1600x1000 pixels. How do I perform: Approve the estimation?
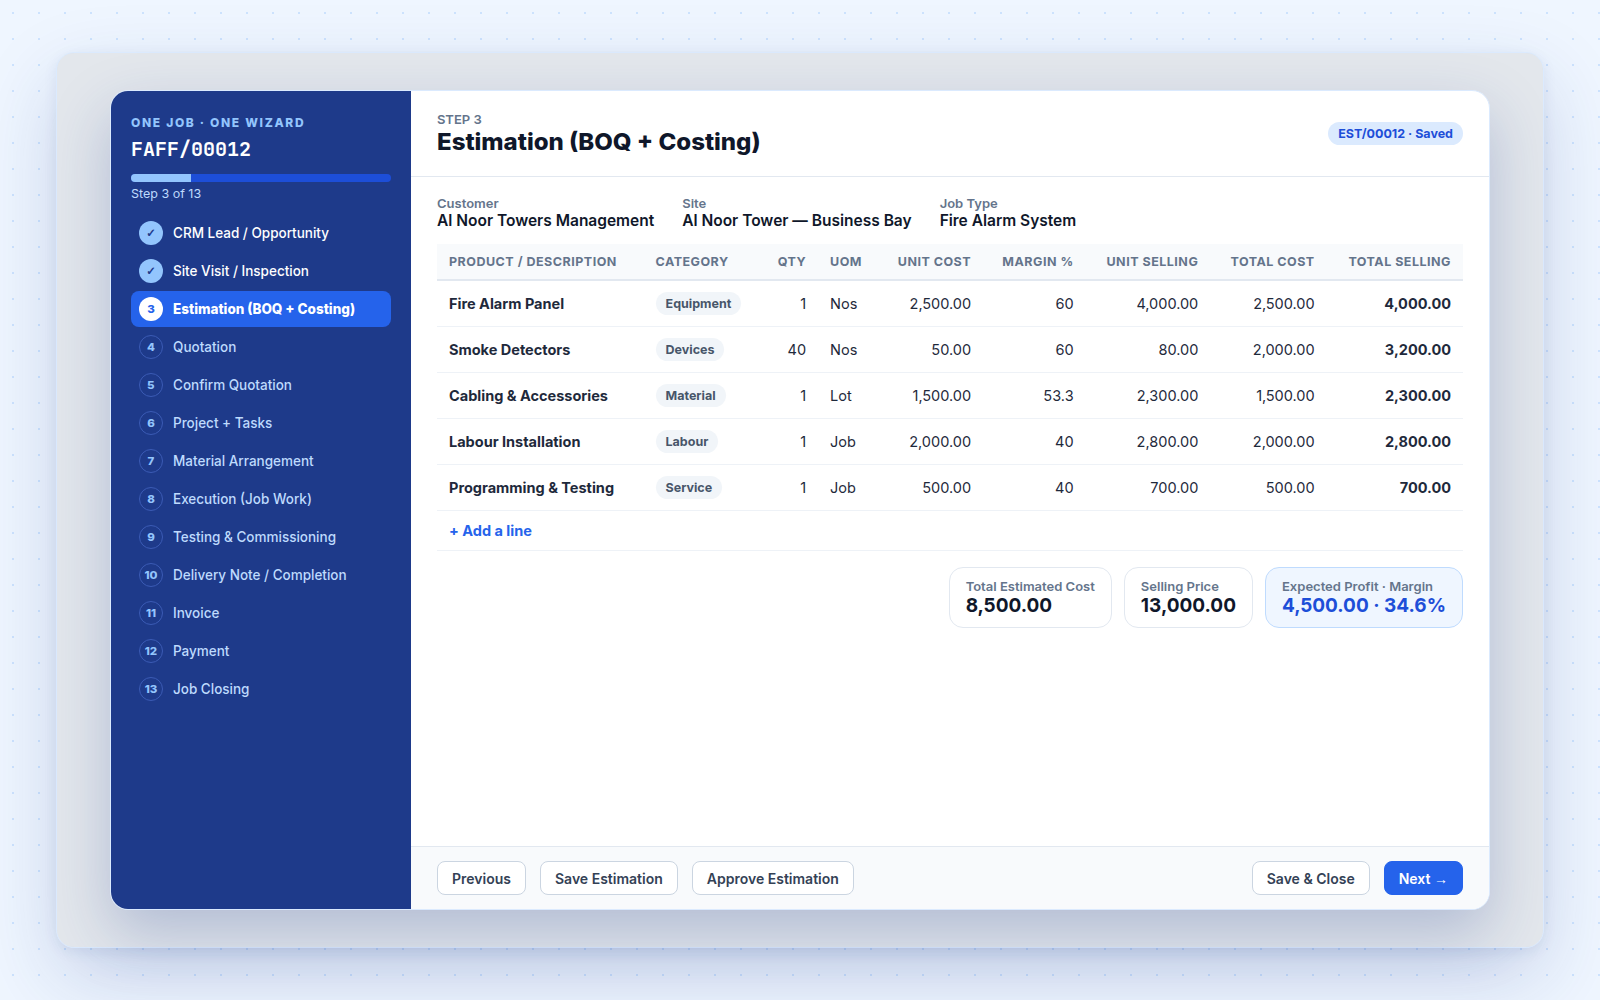773,878
